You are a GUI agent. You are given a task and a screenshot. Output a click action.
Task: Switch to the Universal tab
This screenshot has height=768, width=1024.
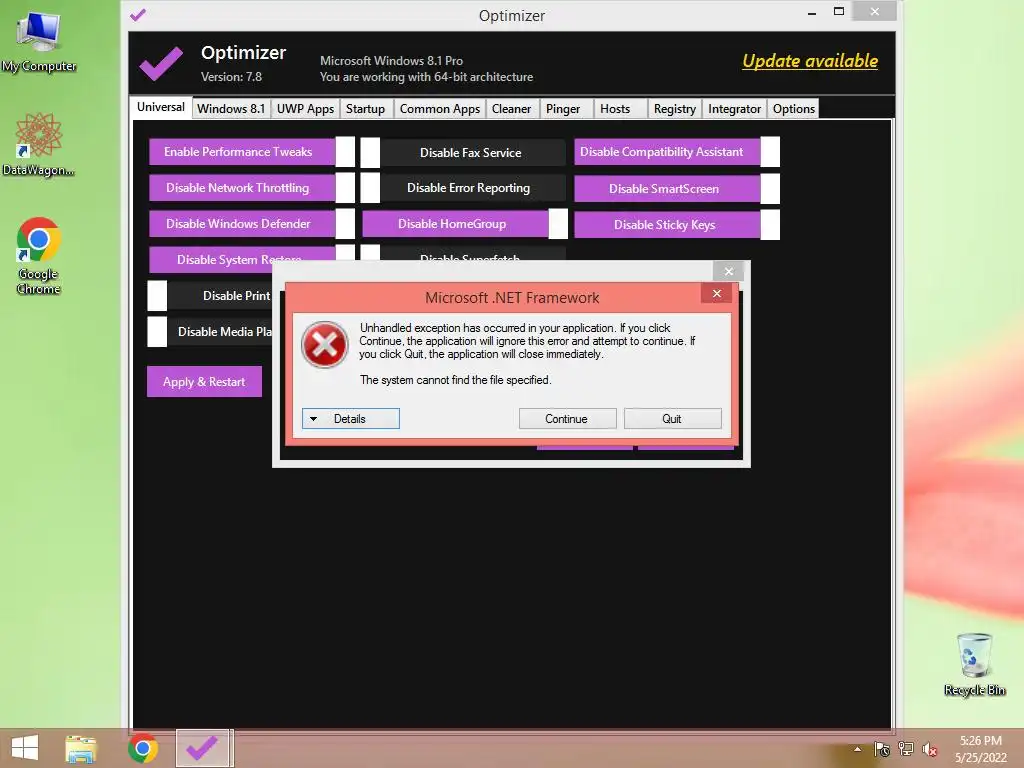point(161,107)
